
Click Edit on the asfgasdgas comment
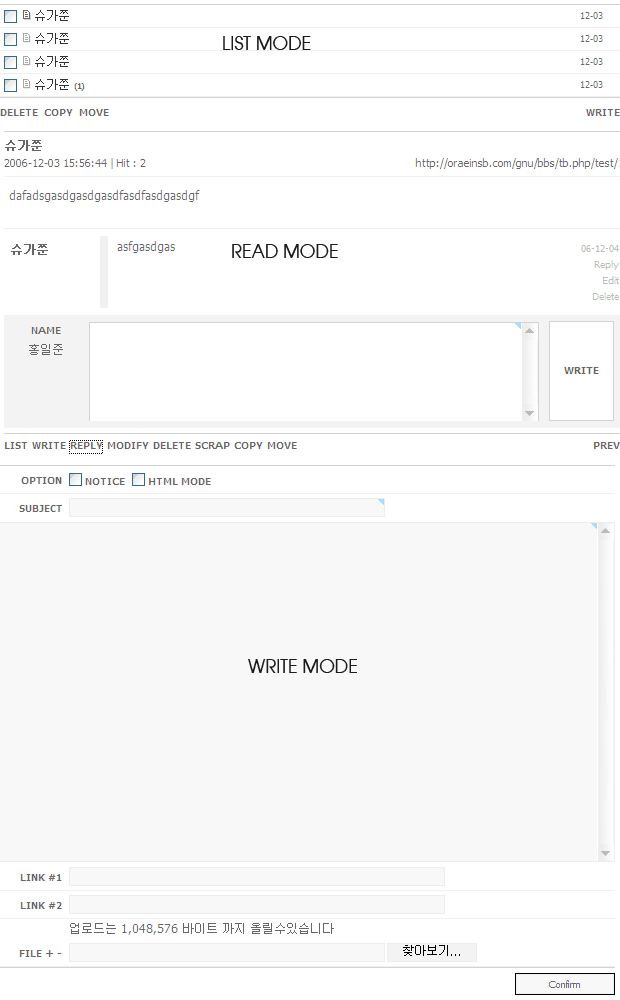pos(610,281)
